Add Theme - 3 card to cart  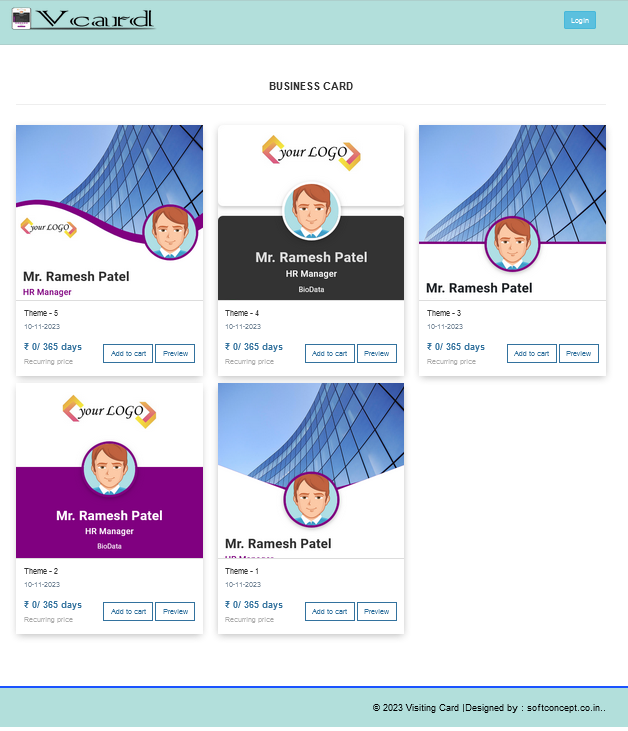point(531,353)
